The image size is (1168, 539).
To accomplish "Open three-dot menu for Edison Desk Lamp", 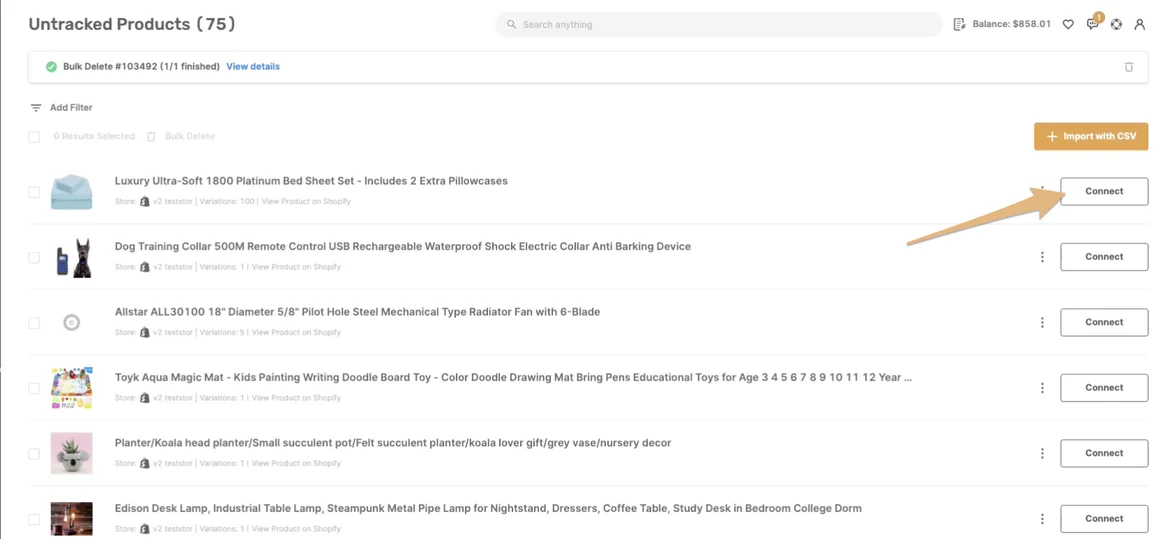I will pos(1042,519).
